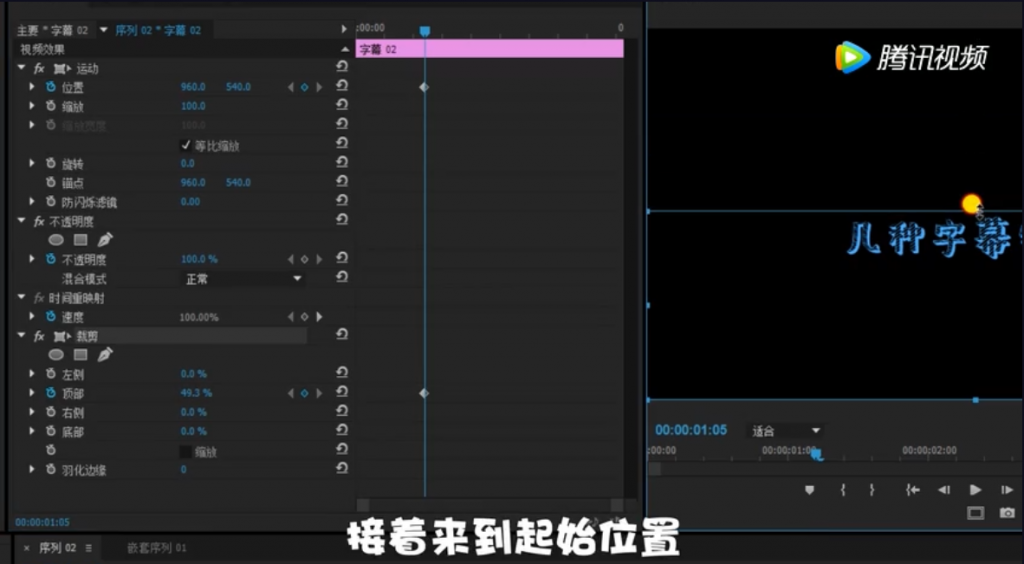Select the pink 字幕 02 clip bar
The height and width of the screenshot is (564, 1024).
(x=489, y=49)
